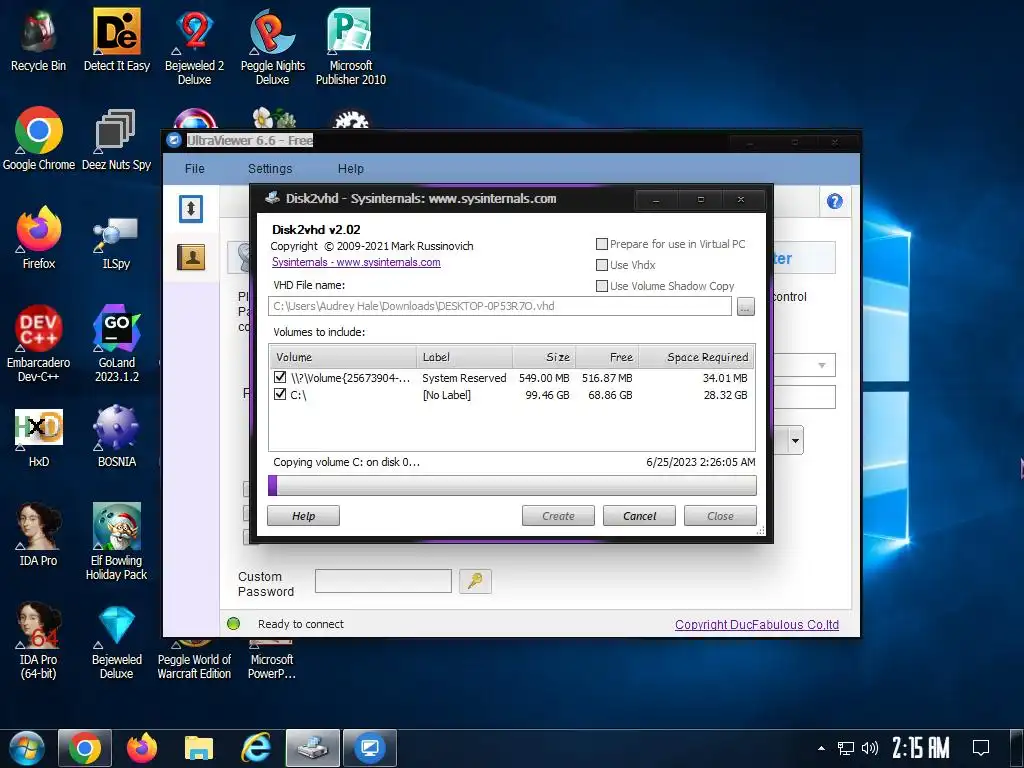Click the Custom Password input field

point(383,581)
